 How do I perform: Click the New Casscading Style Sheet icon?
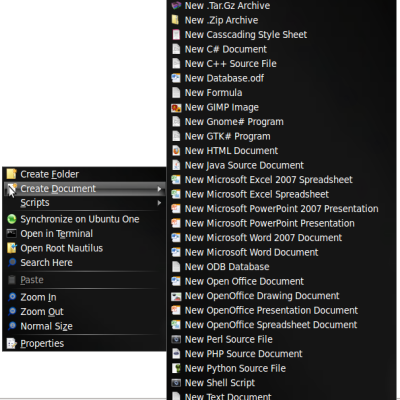[x=176, y=35]
